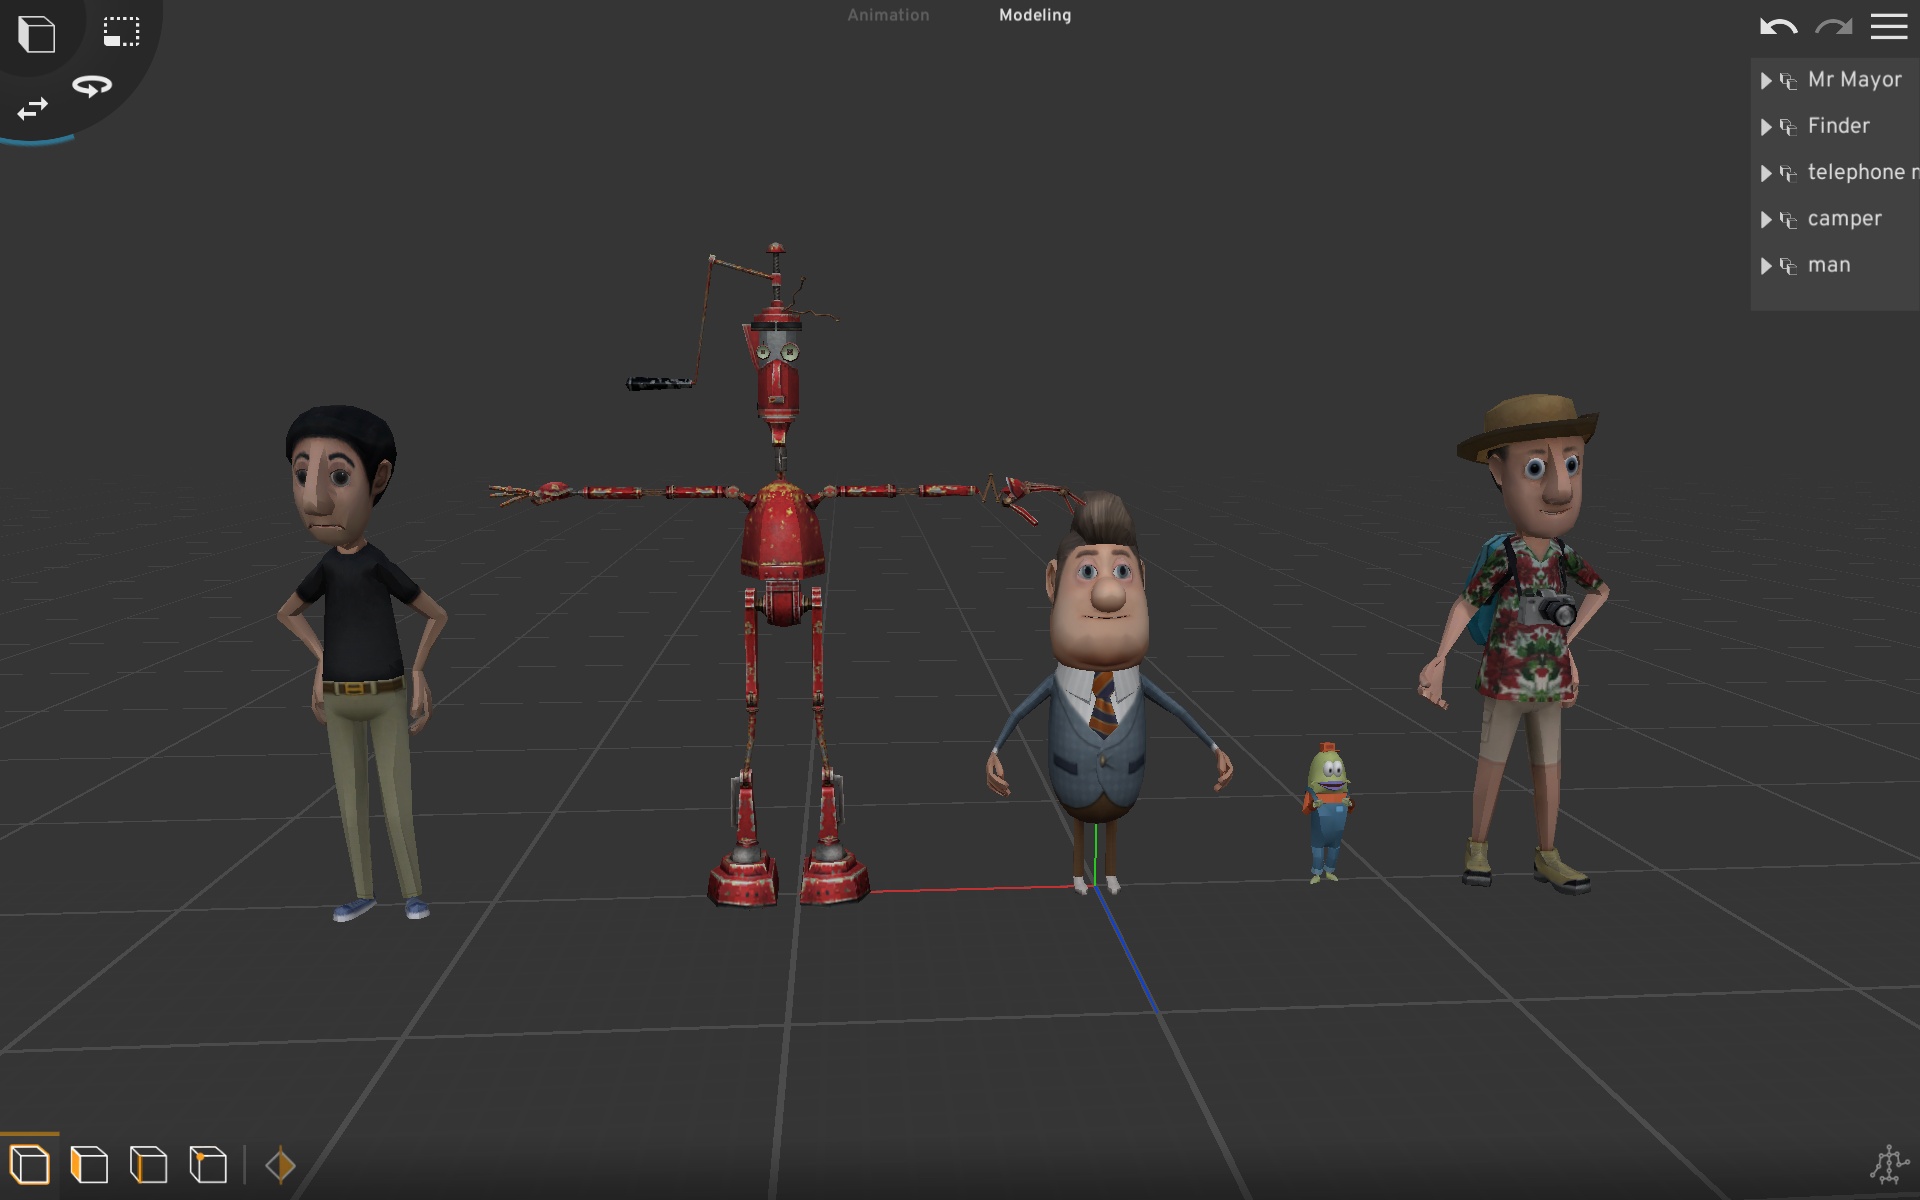Expand the Mr Mayor tree item
This screenshot has width=1920, height=1200.
coord(1766,81)
